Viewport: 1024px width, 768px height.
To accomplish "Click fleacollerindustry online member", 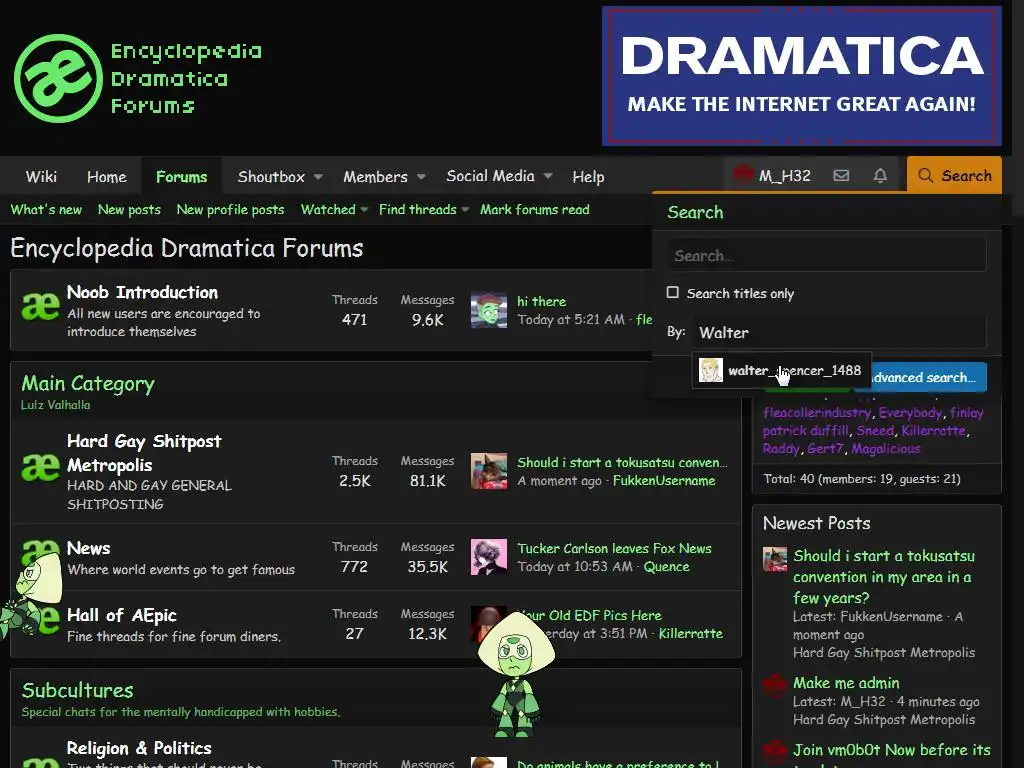I will click(x=817, y=413).
